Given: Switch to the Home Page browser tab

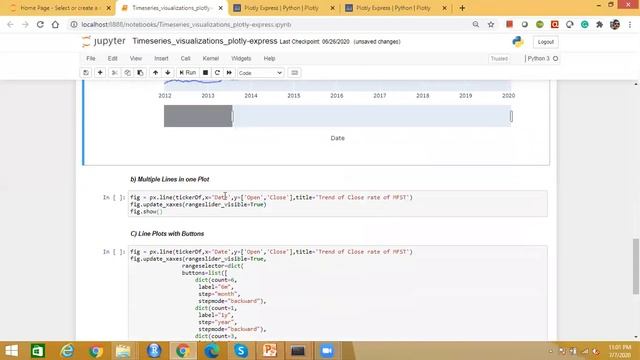Looking at the screenshot, I should [x=60, y=8].
